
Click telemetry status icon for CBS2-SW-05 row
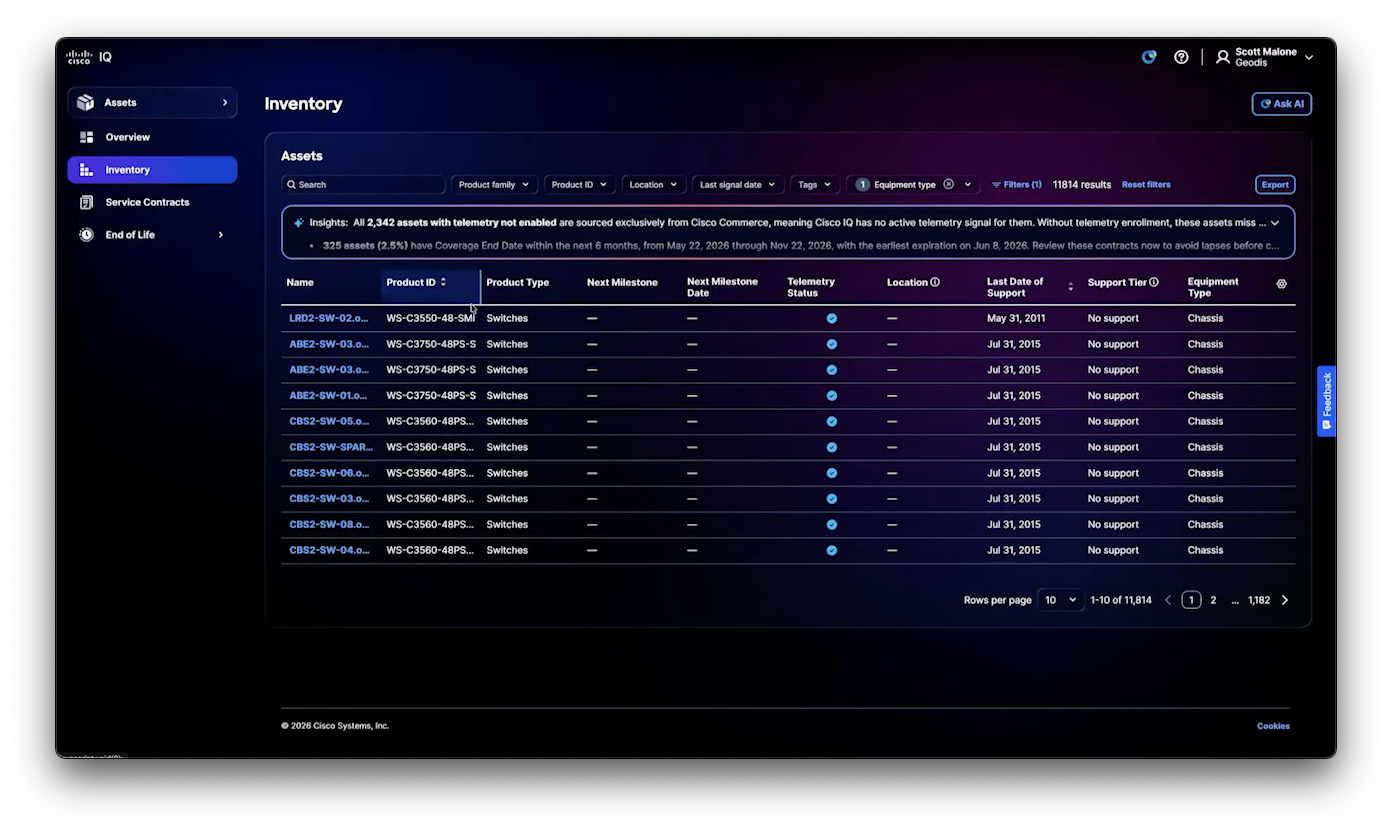tap(831, 422)
